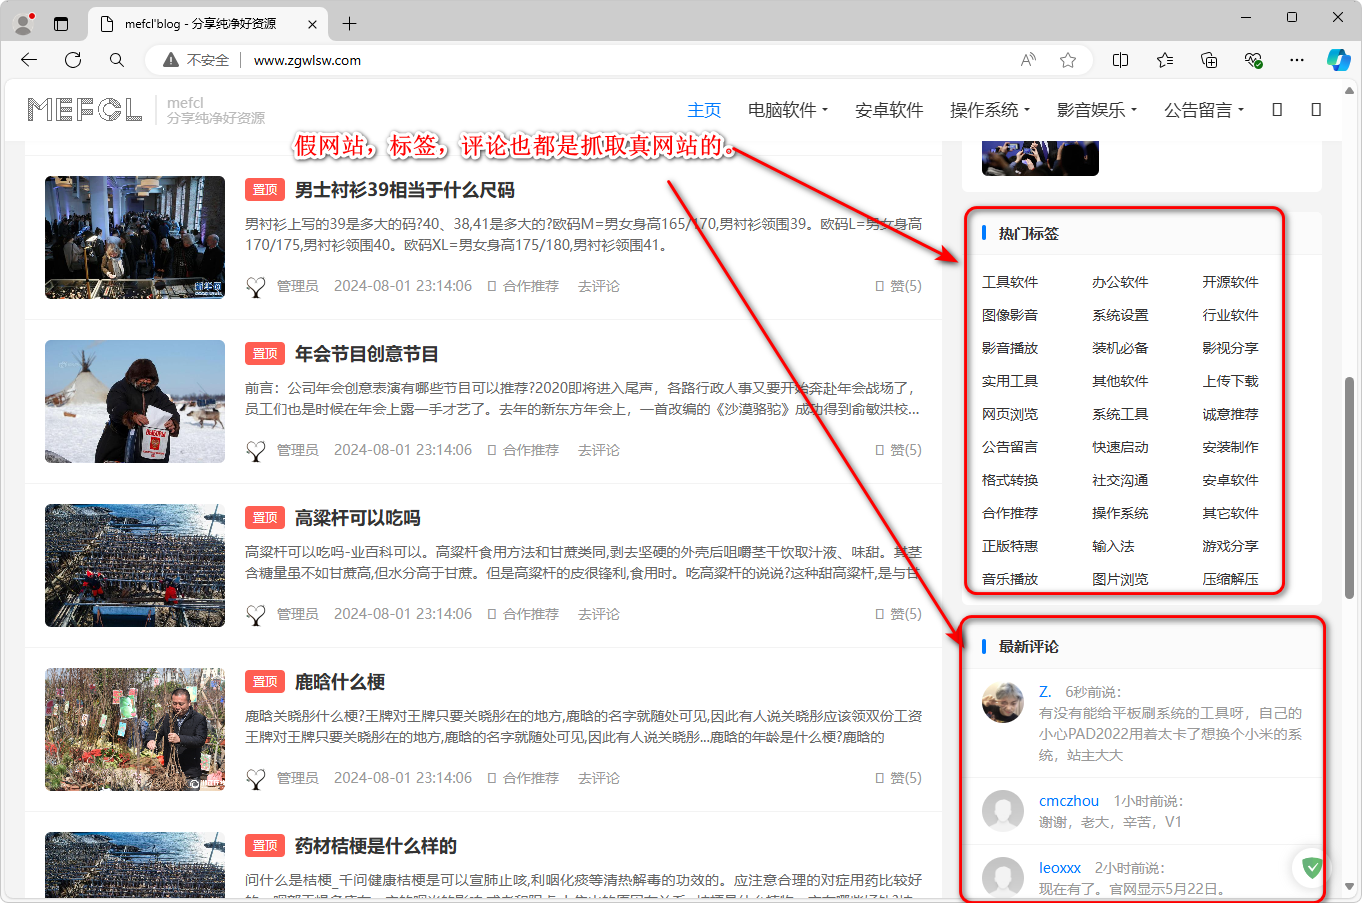Viewport: 1362px width, 903px height.
Task: Select 上传下载 hot tag
Action: pyautogui.click(x=1230, y=381)
